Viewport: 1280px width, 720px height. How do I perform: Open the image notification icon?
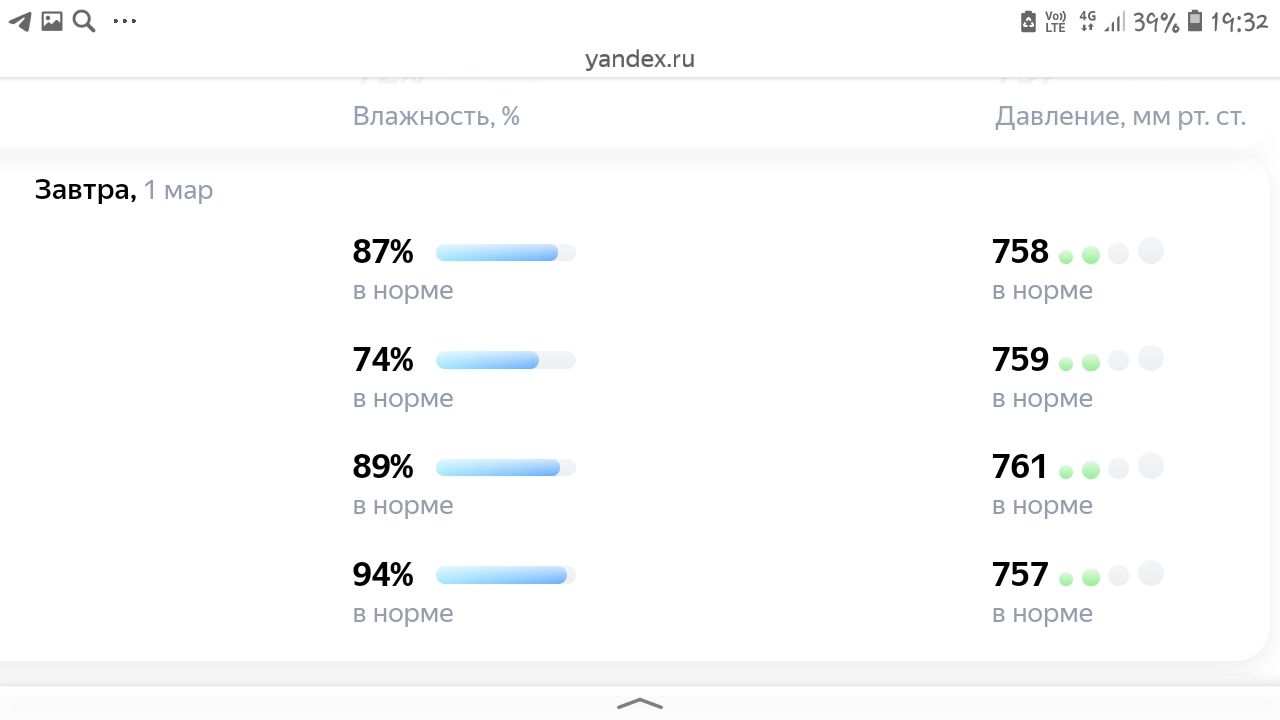(52, 21)
